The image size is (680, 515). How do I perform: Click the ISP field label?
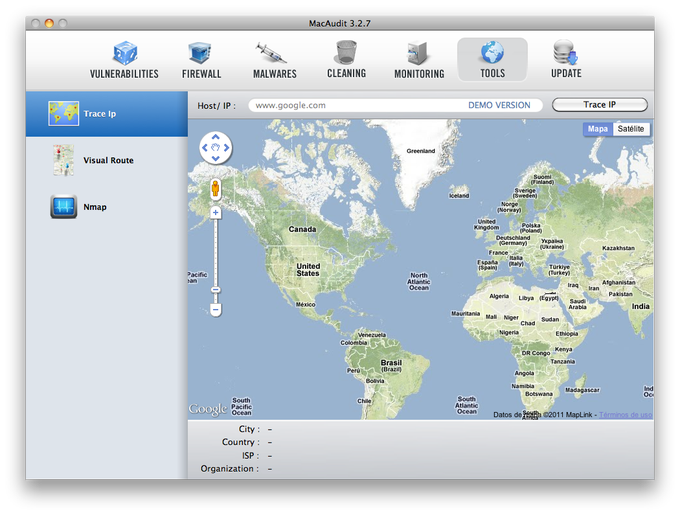(x=250, y=456)
